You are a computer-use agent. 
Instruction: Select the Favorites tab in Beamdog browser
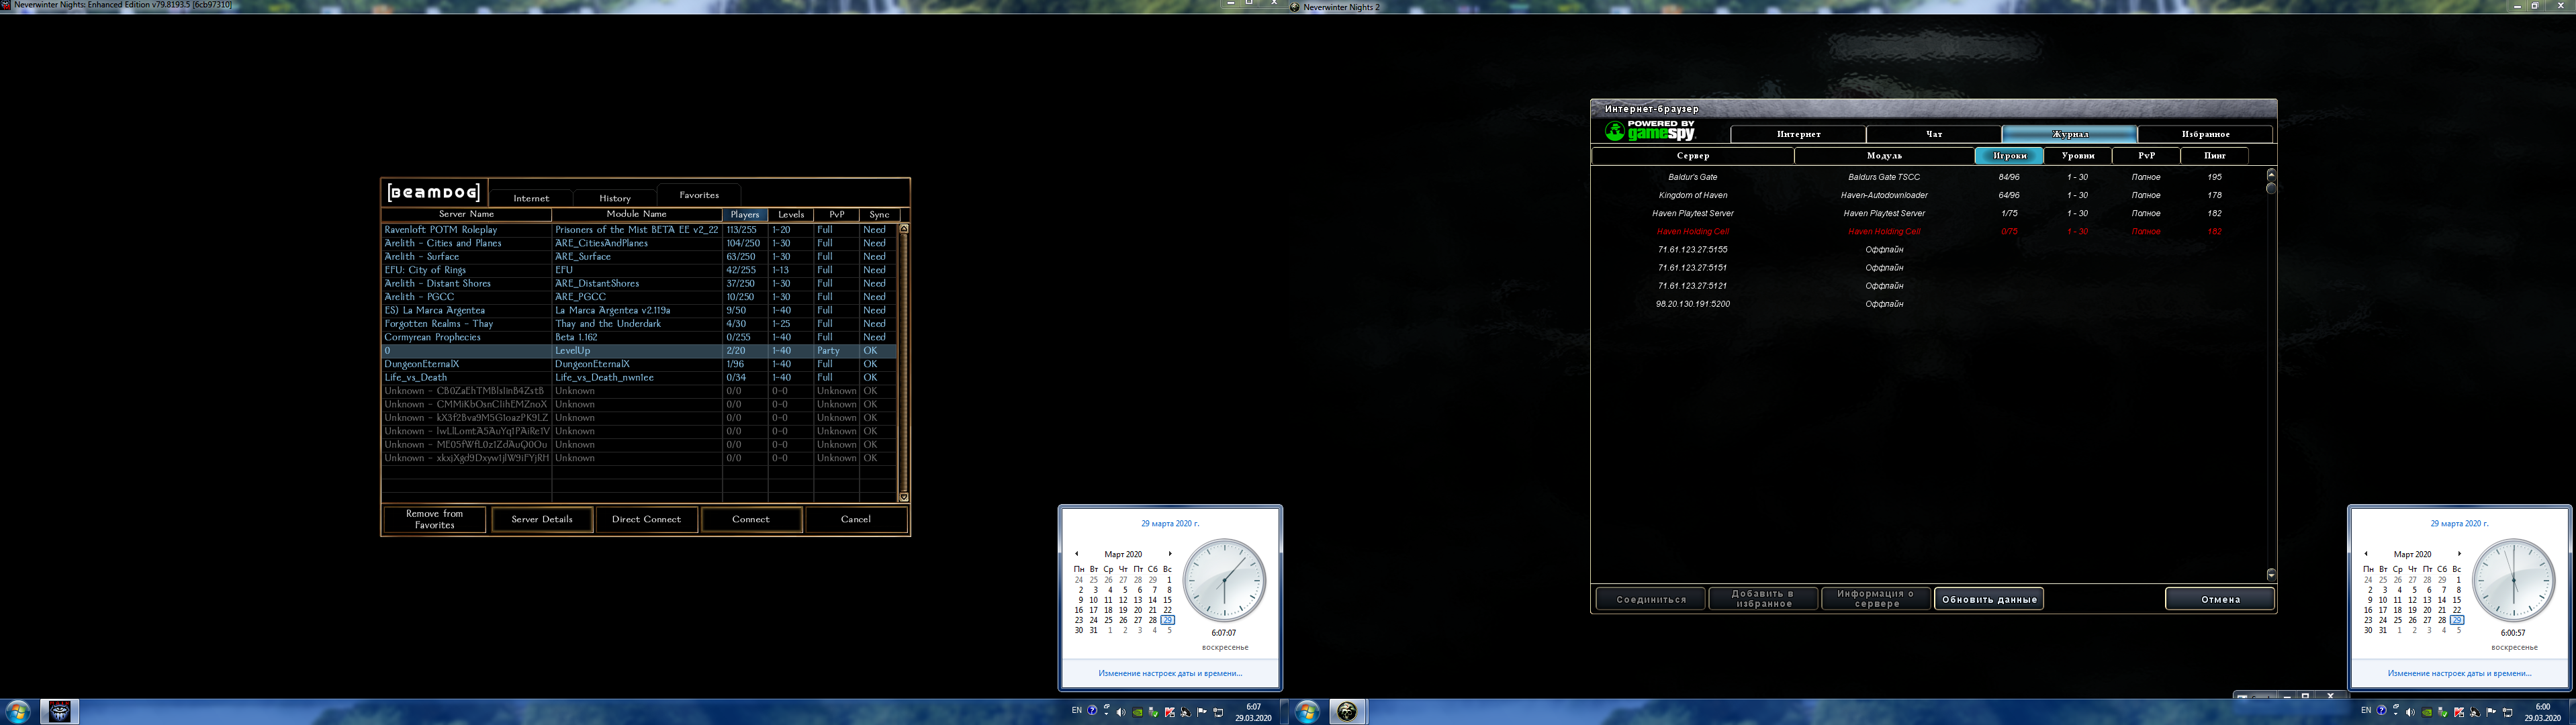pyautogui.click(x=699, y=195)
